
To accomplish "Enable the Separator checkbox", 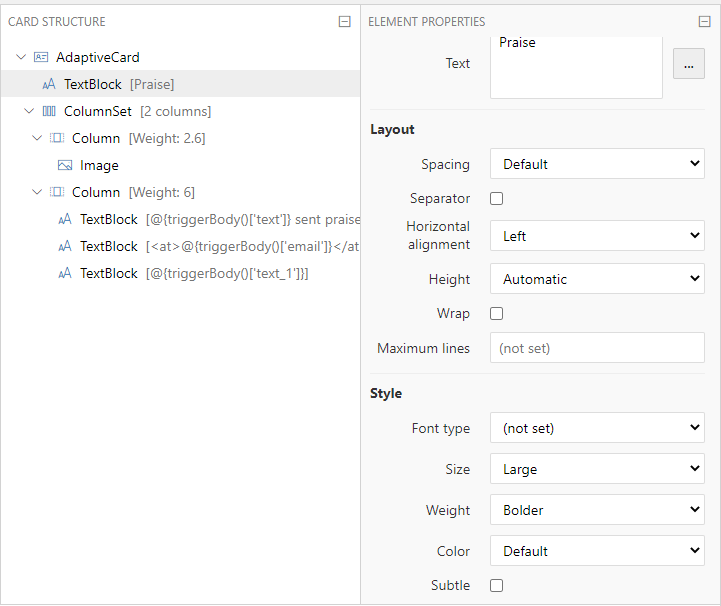I will click(497, 199).
